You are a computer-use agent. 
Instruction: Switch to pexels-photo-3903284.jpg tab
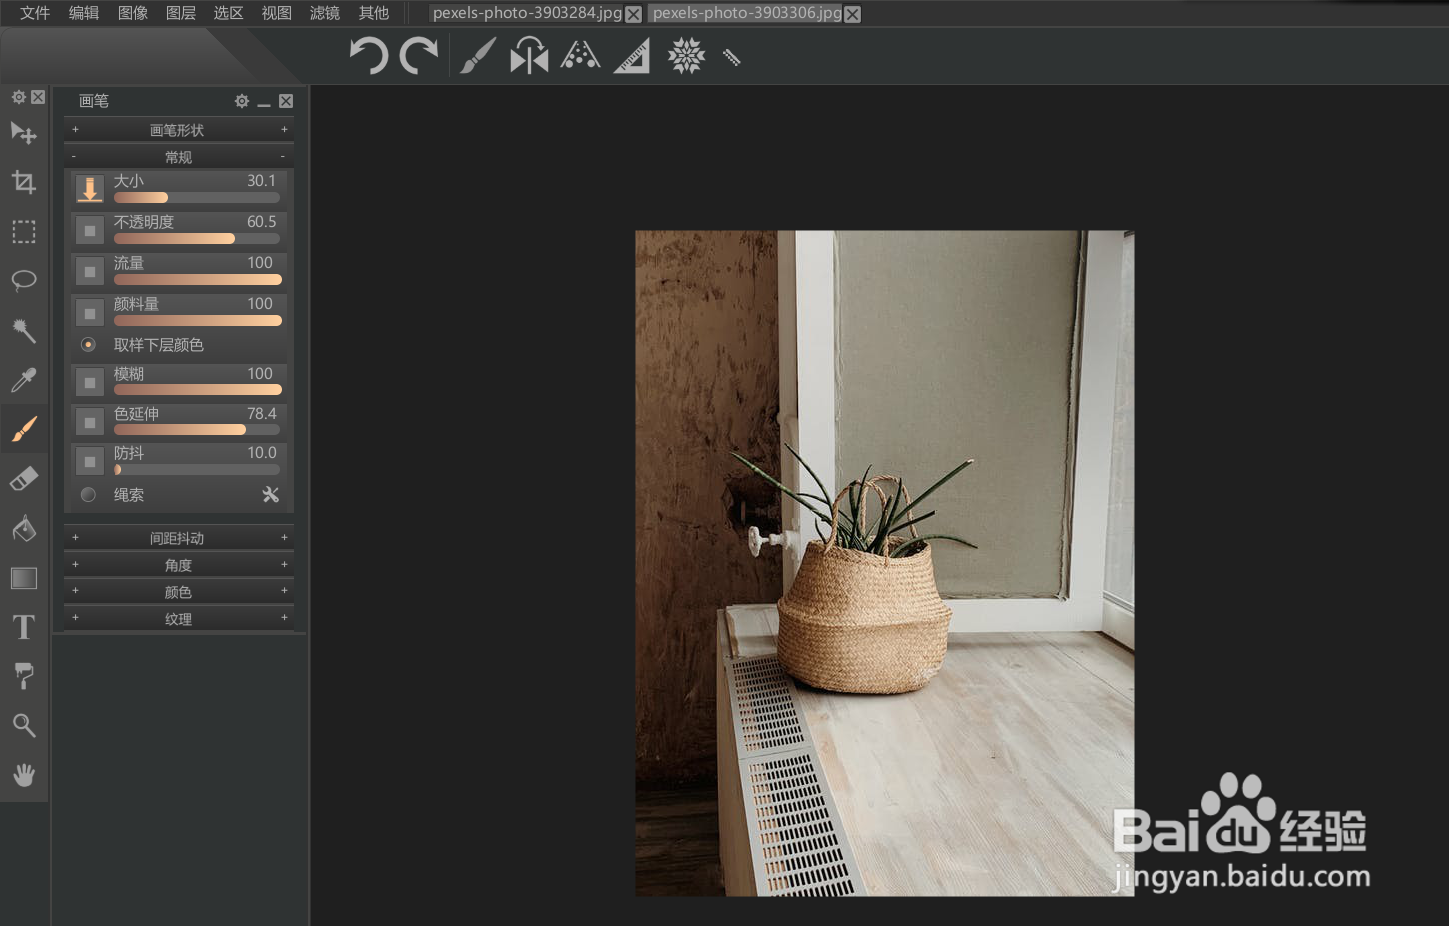pyautogui.click(x=527, y=13)
